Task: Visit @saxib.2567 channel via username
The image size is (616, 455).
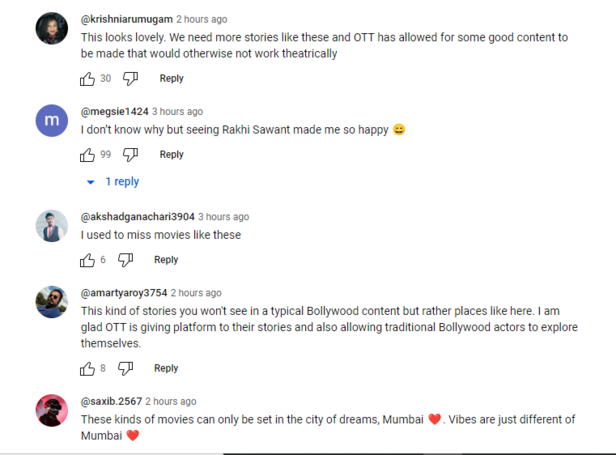Action: point(110,401)
